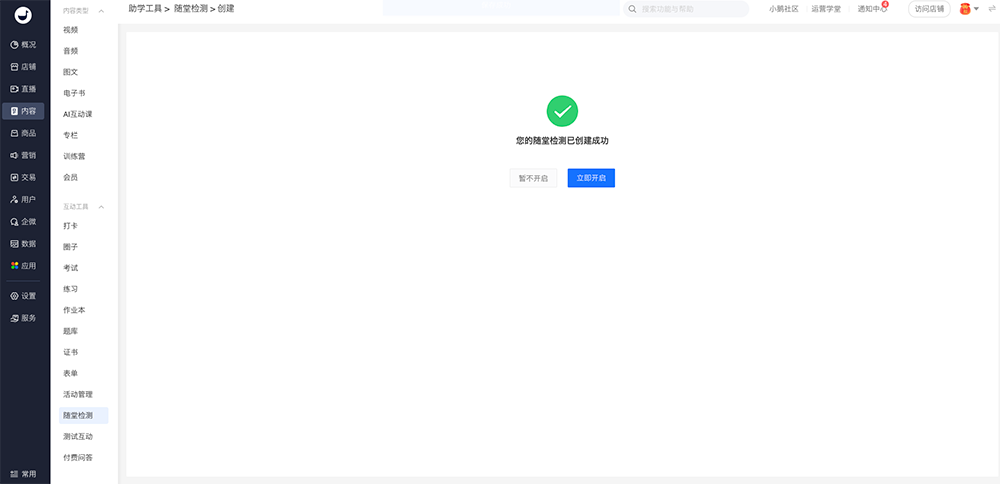The width and height of the screenshot is (1000, 484).
Task: Click the Overview (概况) icon in sidebar
Action: [x=14, y=45]
